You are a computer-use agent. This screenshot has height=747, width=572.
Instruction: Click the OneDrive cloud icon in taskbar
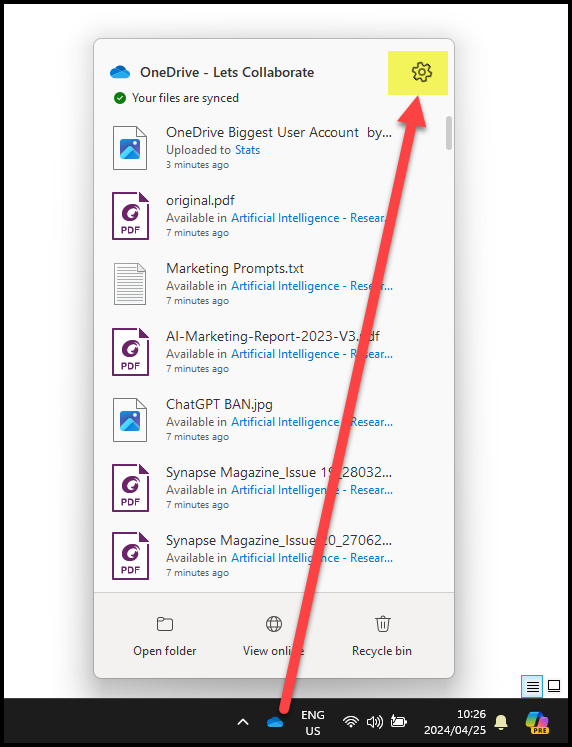click(x=275, y=722)
